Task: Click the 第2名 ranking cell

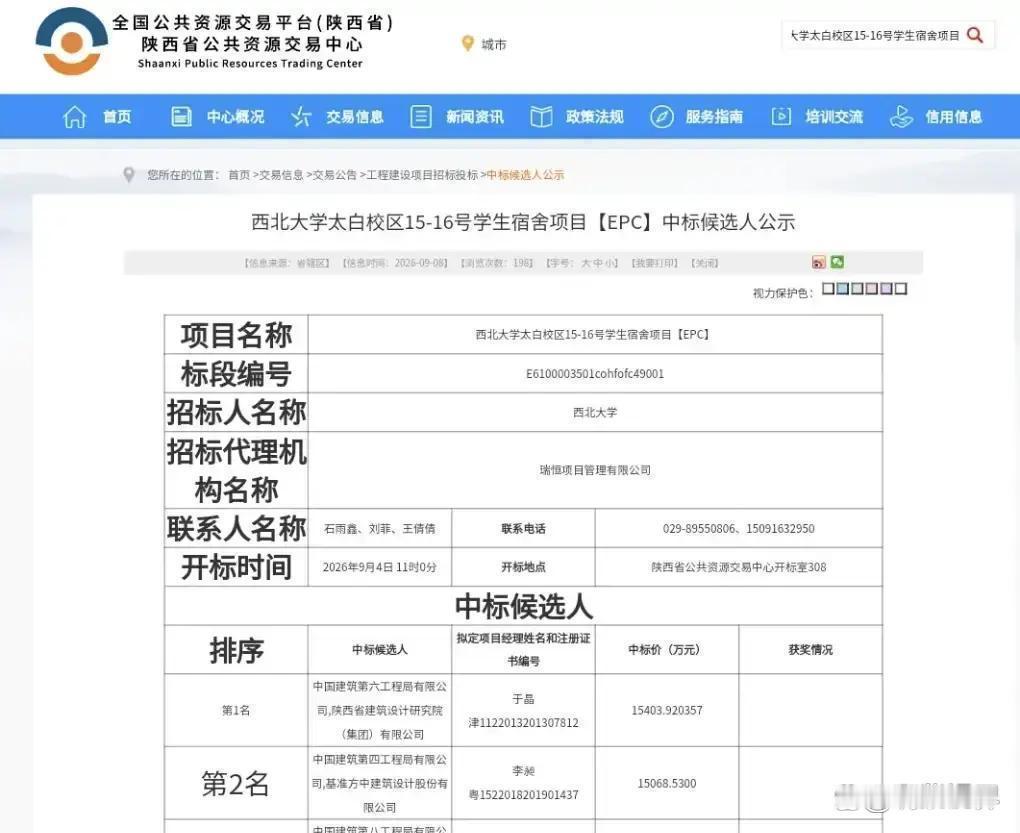Action: click(235, 784)
